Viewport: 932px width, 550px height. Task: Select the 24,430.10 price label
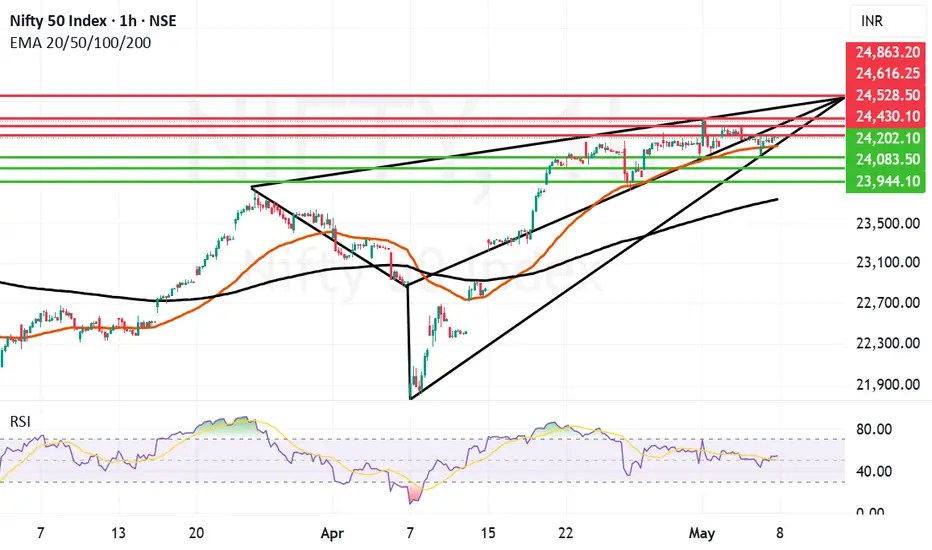[886, 116]
